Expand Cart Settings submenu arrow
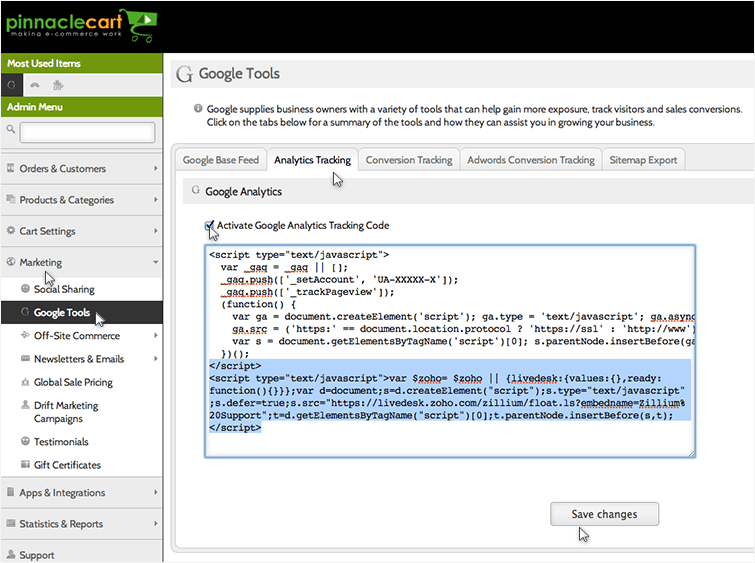Viewport: 755px width, 563px height. [x=156, y=231]
